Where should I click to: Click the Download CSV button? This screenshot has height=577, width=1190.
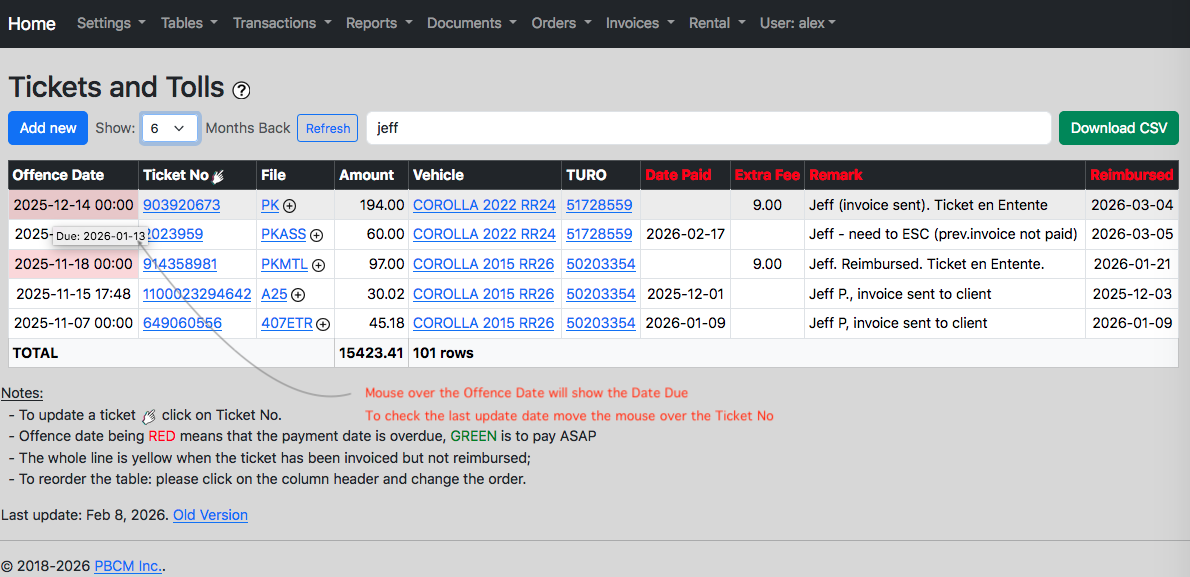pos(1119,128)
